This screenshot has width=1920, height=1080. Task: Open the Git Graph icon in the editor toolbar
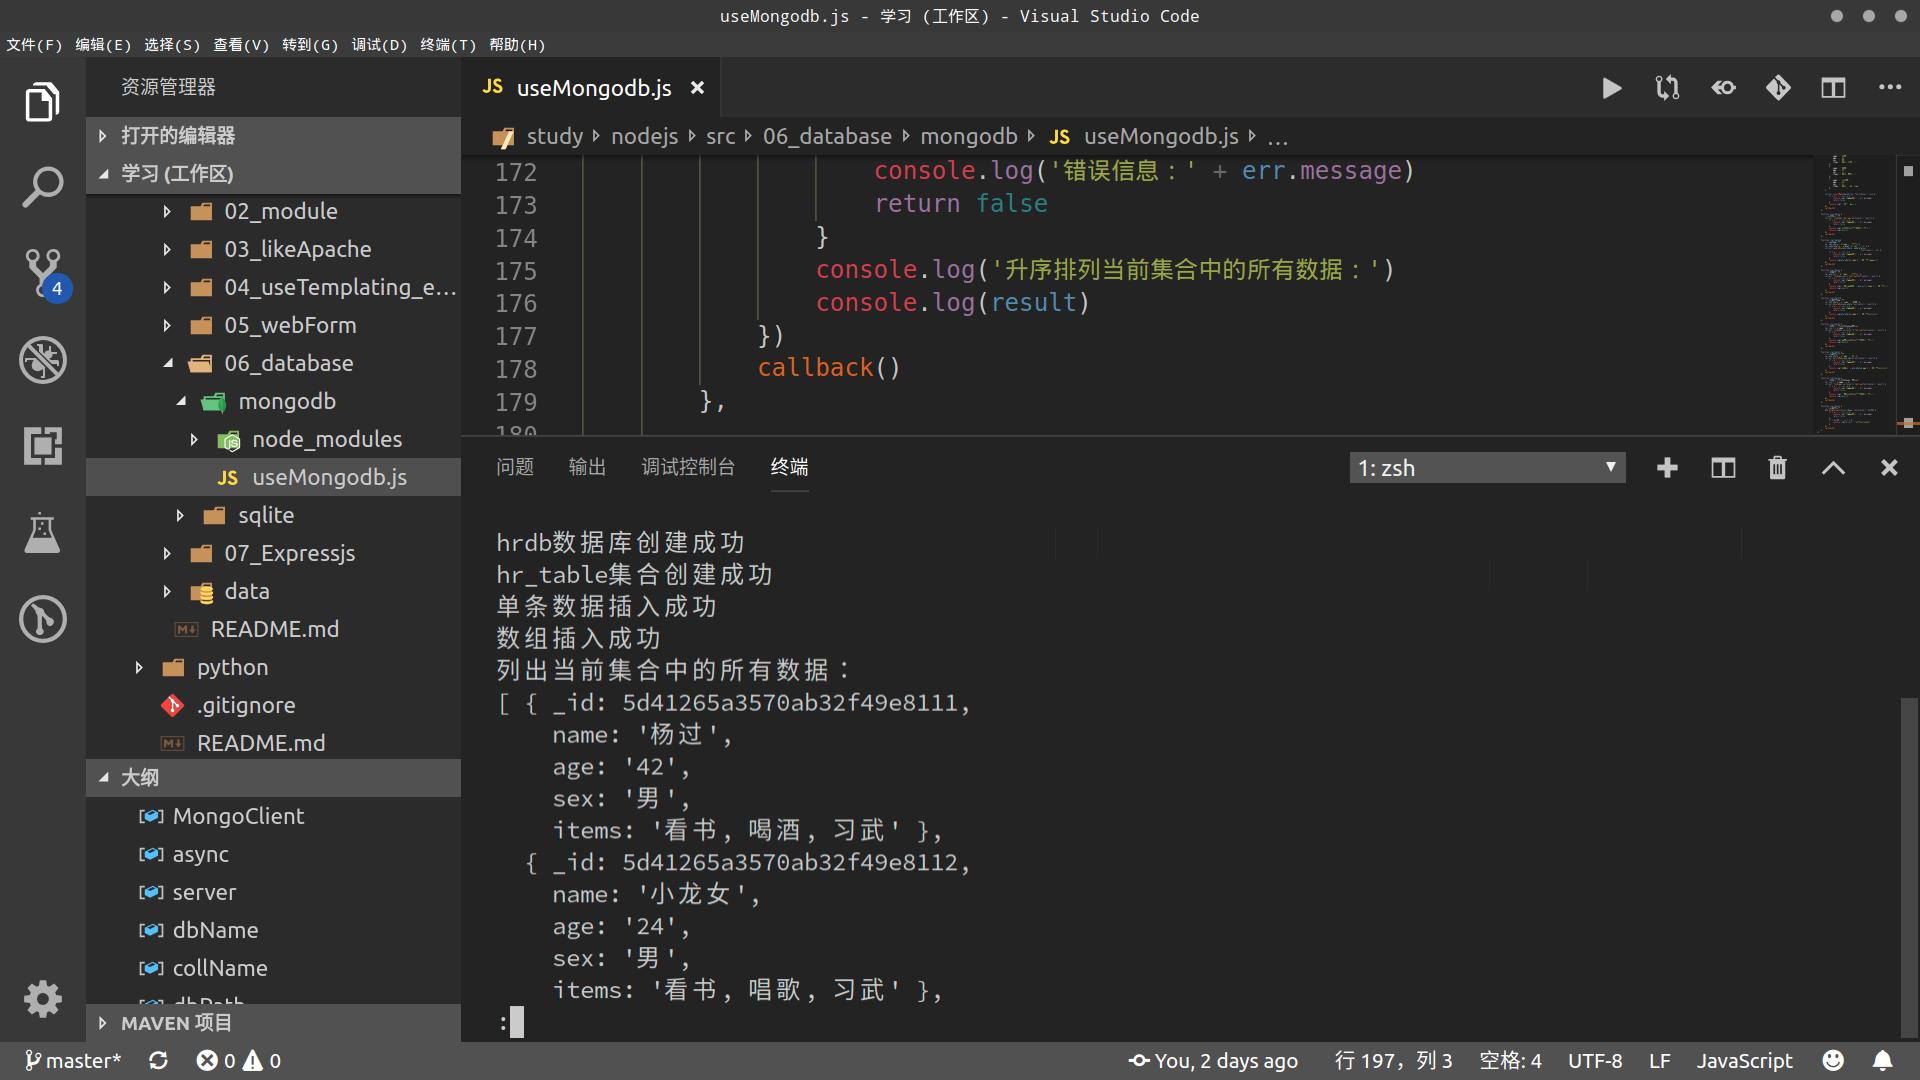coord(1778,88)
